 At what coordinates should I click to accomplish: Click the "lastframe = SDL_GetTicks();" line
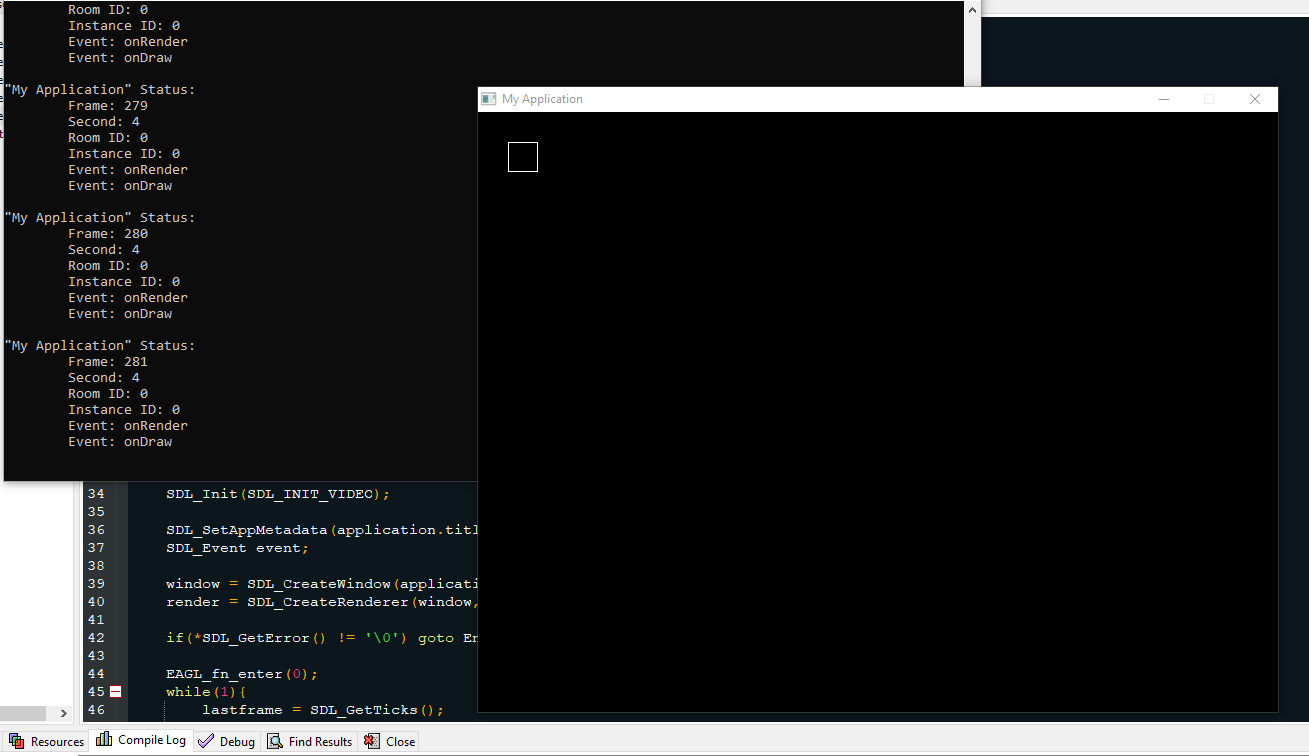323,710
